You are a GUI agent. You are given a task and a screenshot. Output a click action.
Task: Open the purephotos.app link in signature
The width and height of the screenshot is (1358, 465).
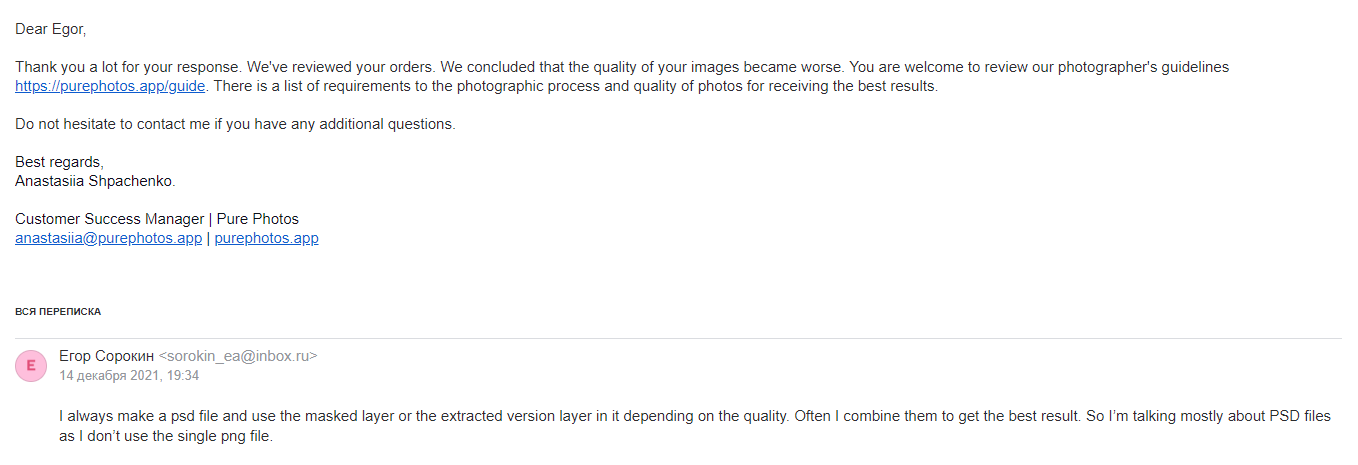pyautogui.click(x=266, y=239)
